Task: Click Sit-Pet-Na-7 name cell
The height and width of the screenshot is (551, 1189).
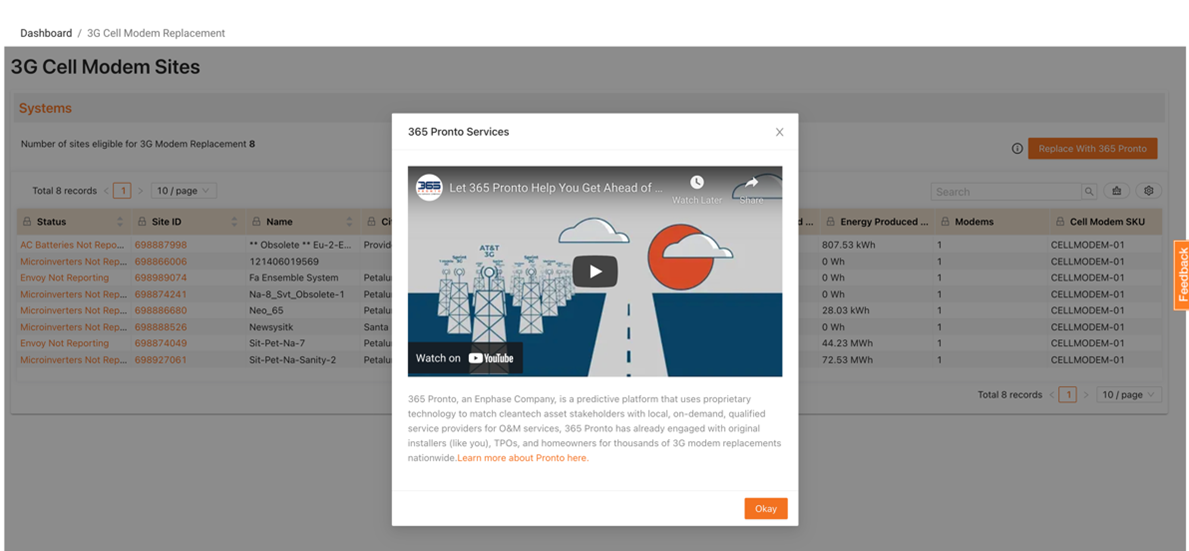Action: tap(277, 343)
